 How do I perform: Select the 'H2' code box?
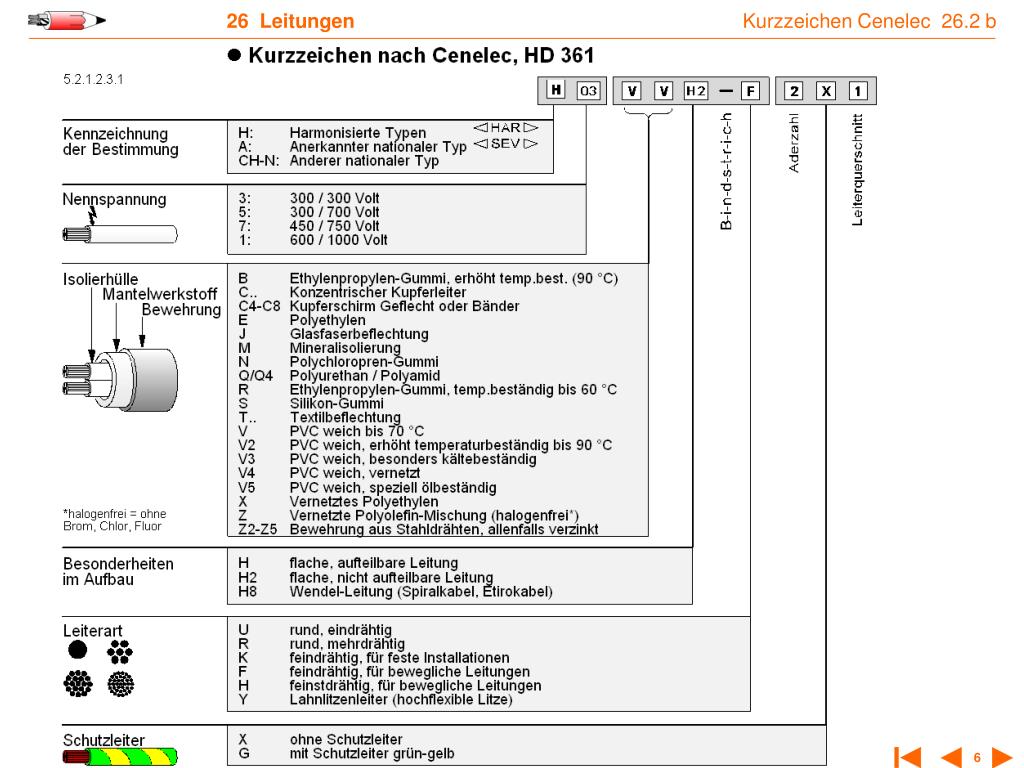pos(696,91)
